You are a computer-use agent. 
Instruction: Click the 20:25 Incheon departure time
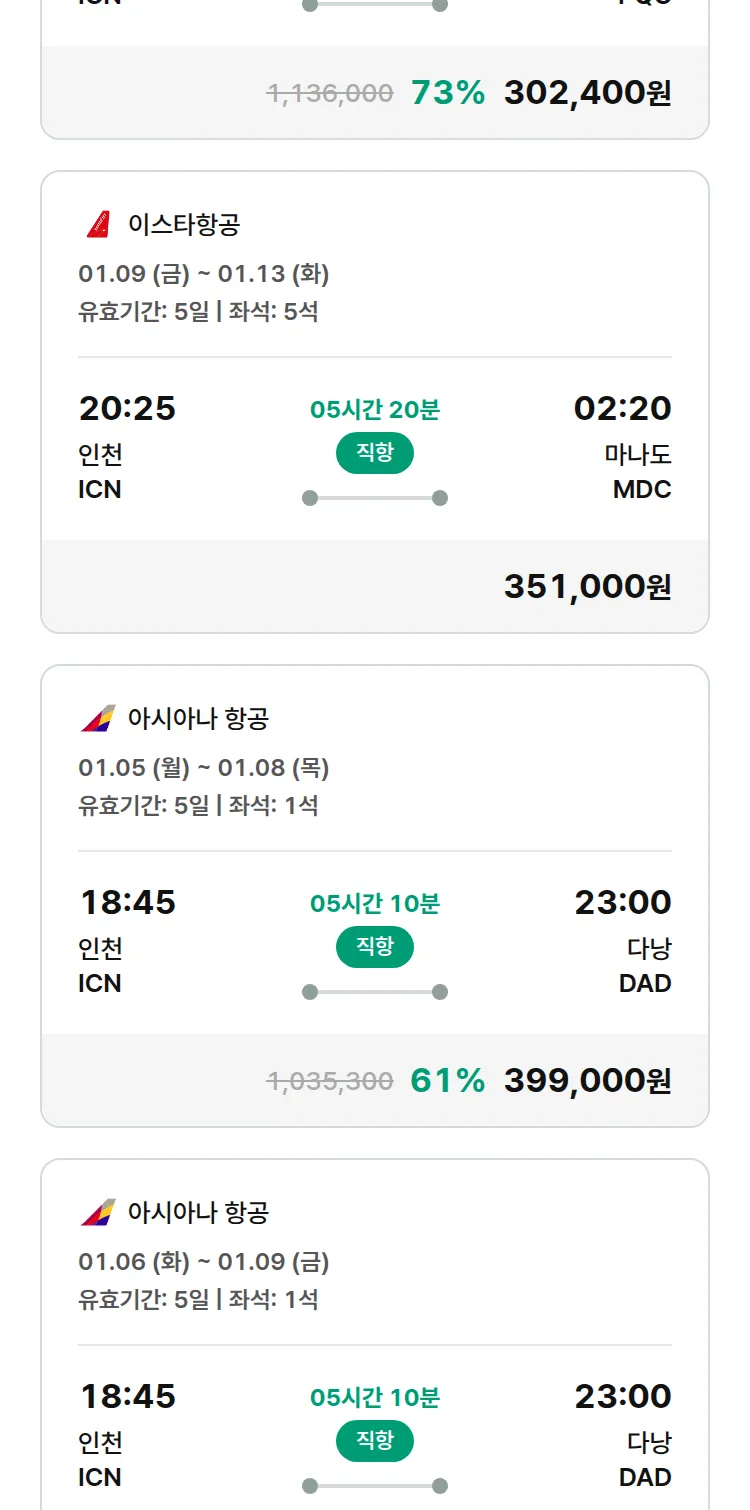click(127, 409)
